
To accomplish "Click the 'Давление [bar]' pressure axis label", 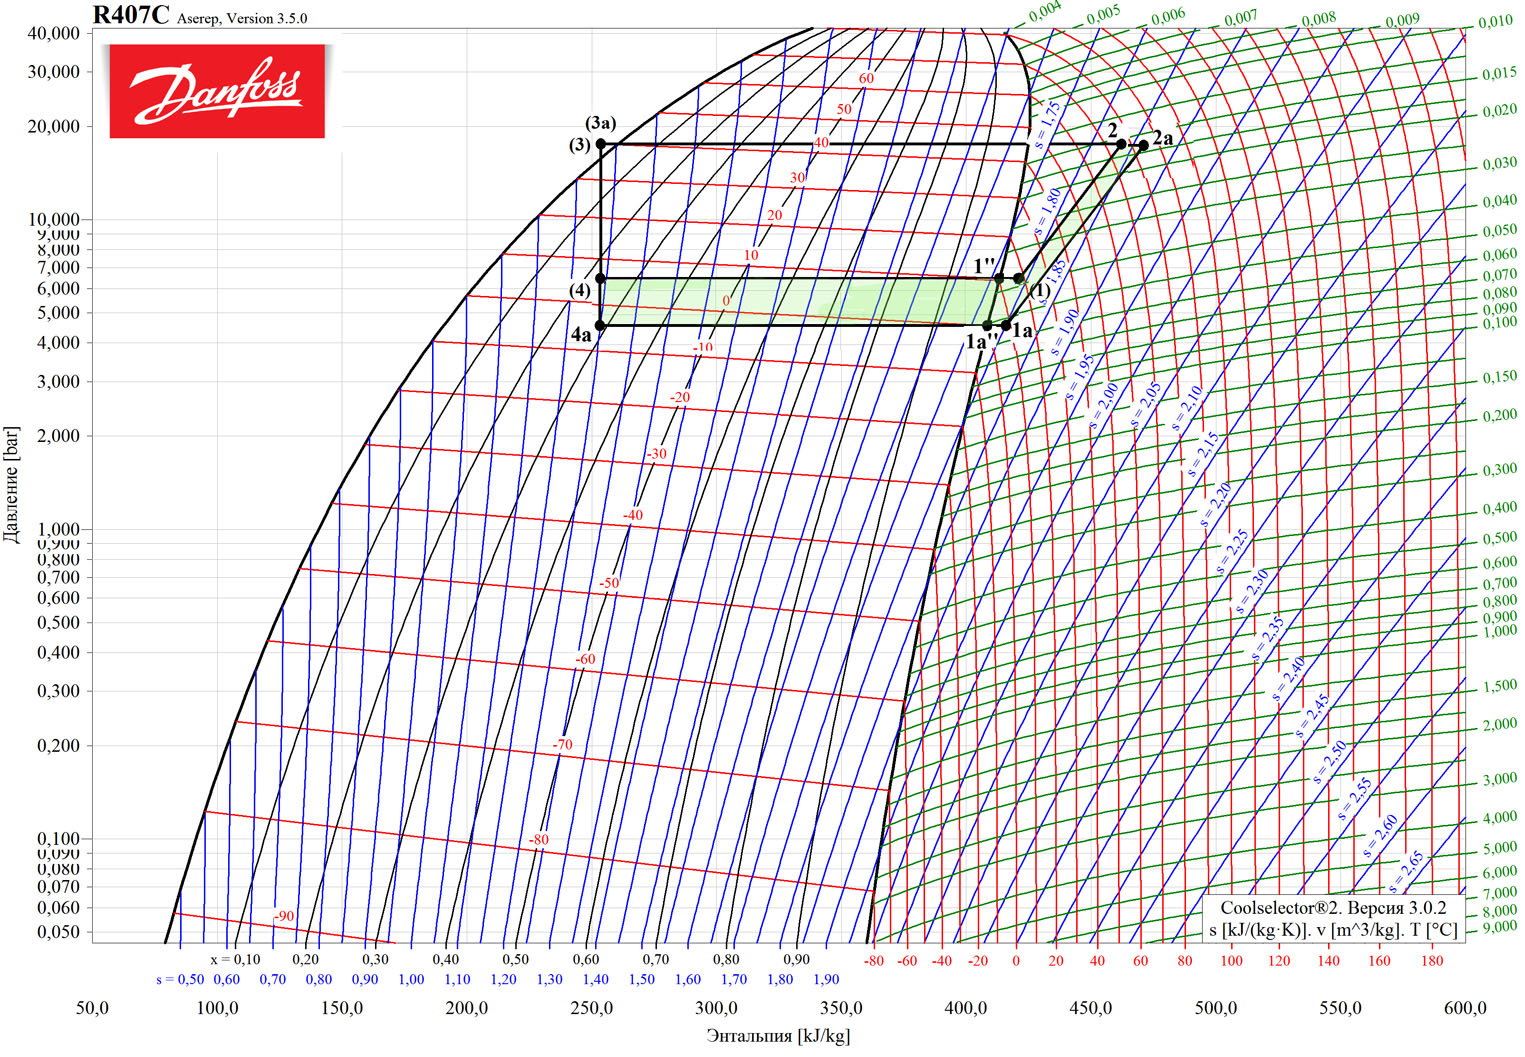I will [12, 485].
